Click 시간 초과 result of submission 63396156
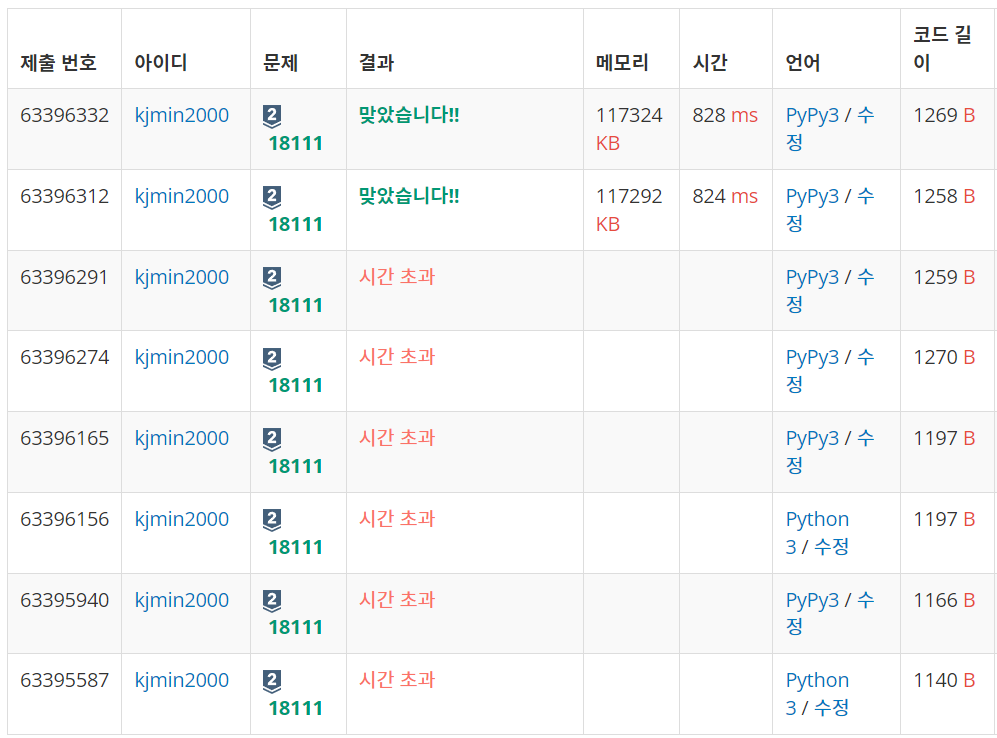This screenshot has height=738, width=997. [x=397, y=519]
